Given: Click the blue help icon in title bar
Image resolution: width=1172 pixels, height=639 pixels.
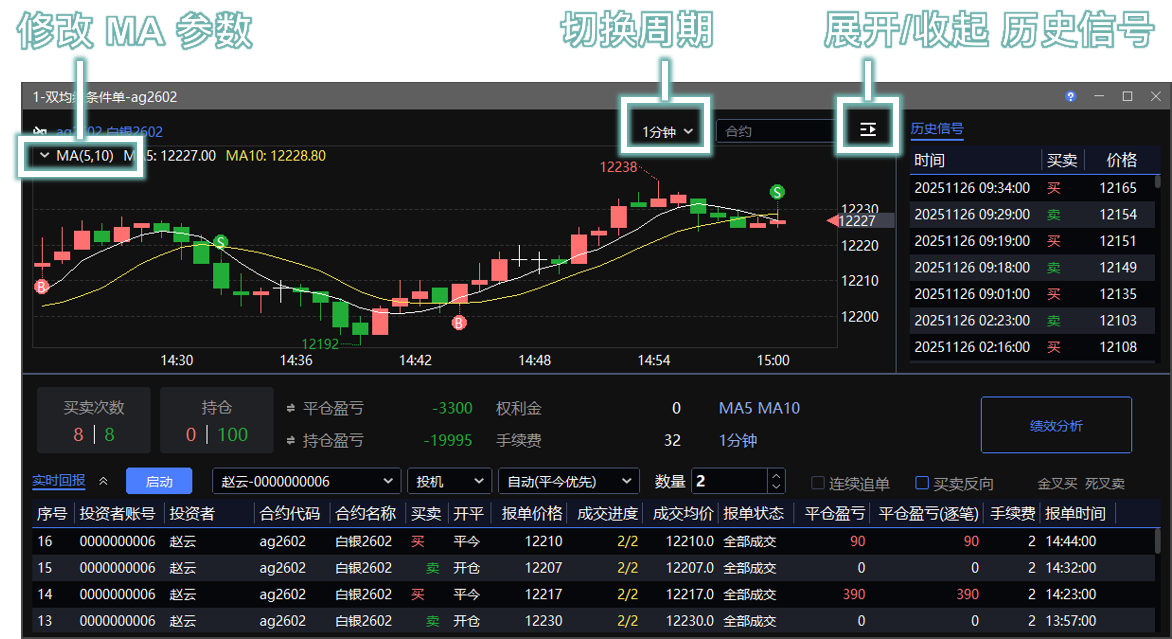Looking at the screenshot, I should pyautogui.click(x=1070, y=97).
